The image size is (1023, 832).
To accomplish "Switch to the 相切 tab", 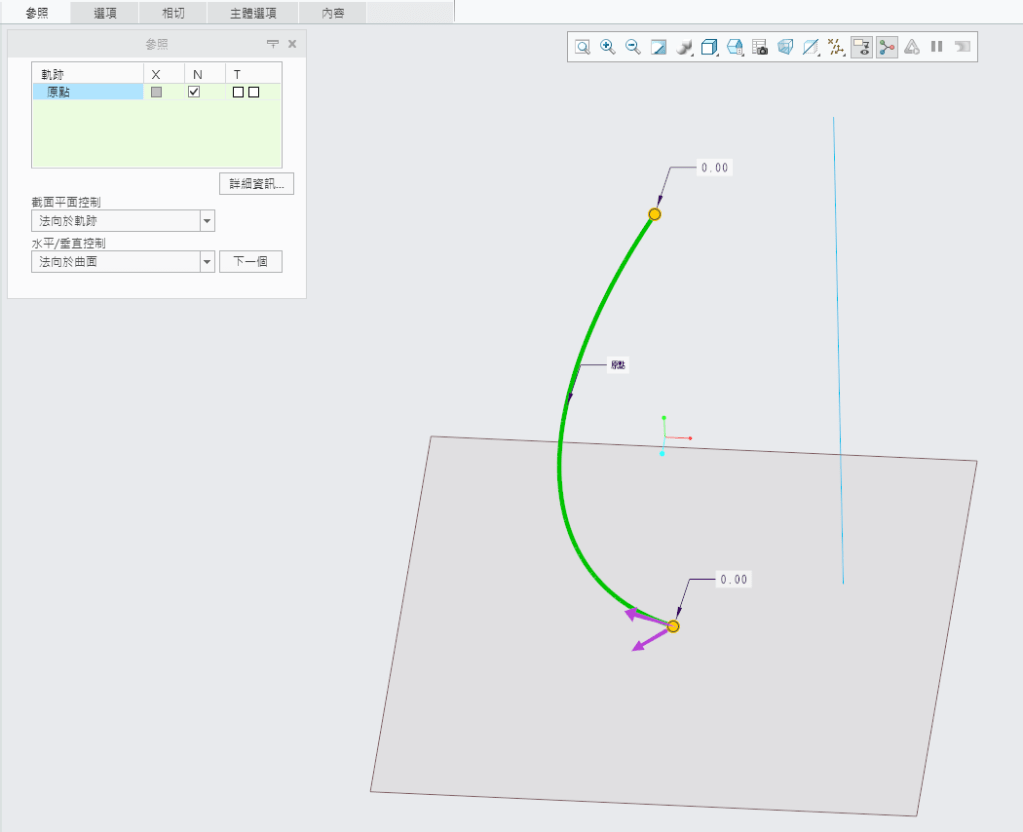I will pos(173,12).
